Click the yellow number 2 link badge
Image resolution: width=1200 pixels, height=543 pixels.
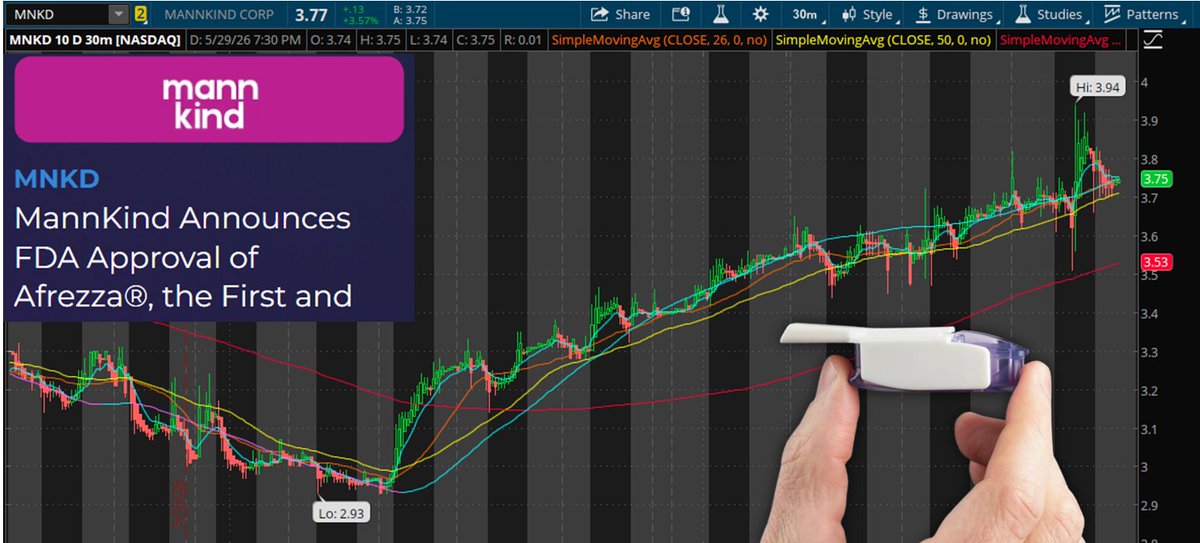(x=141, y=14)
